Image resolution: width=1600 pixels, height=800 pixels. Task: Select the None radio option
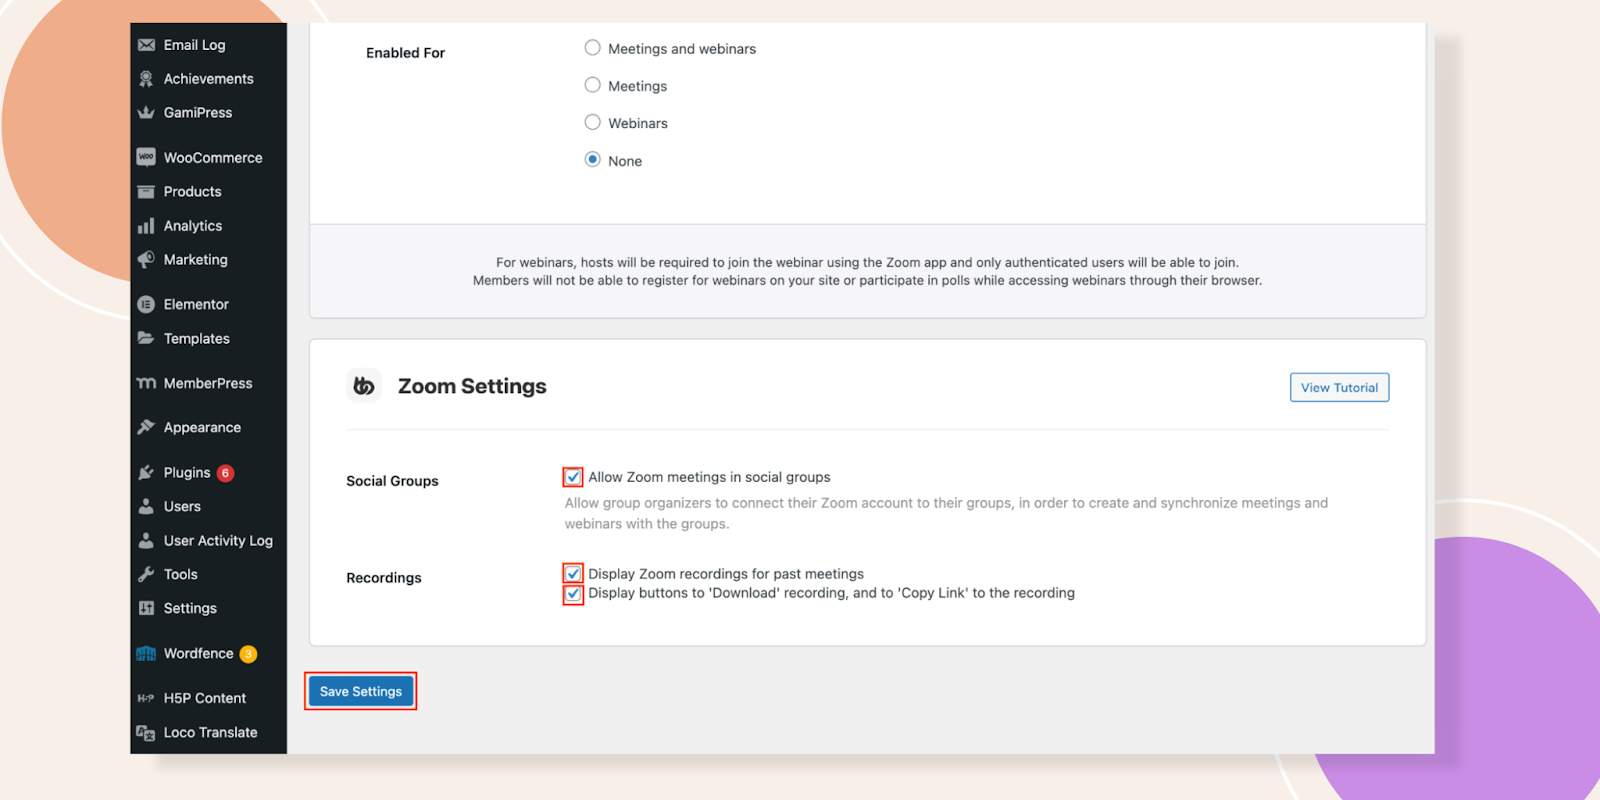(x=593, y=159)
